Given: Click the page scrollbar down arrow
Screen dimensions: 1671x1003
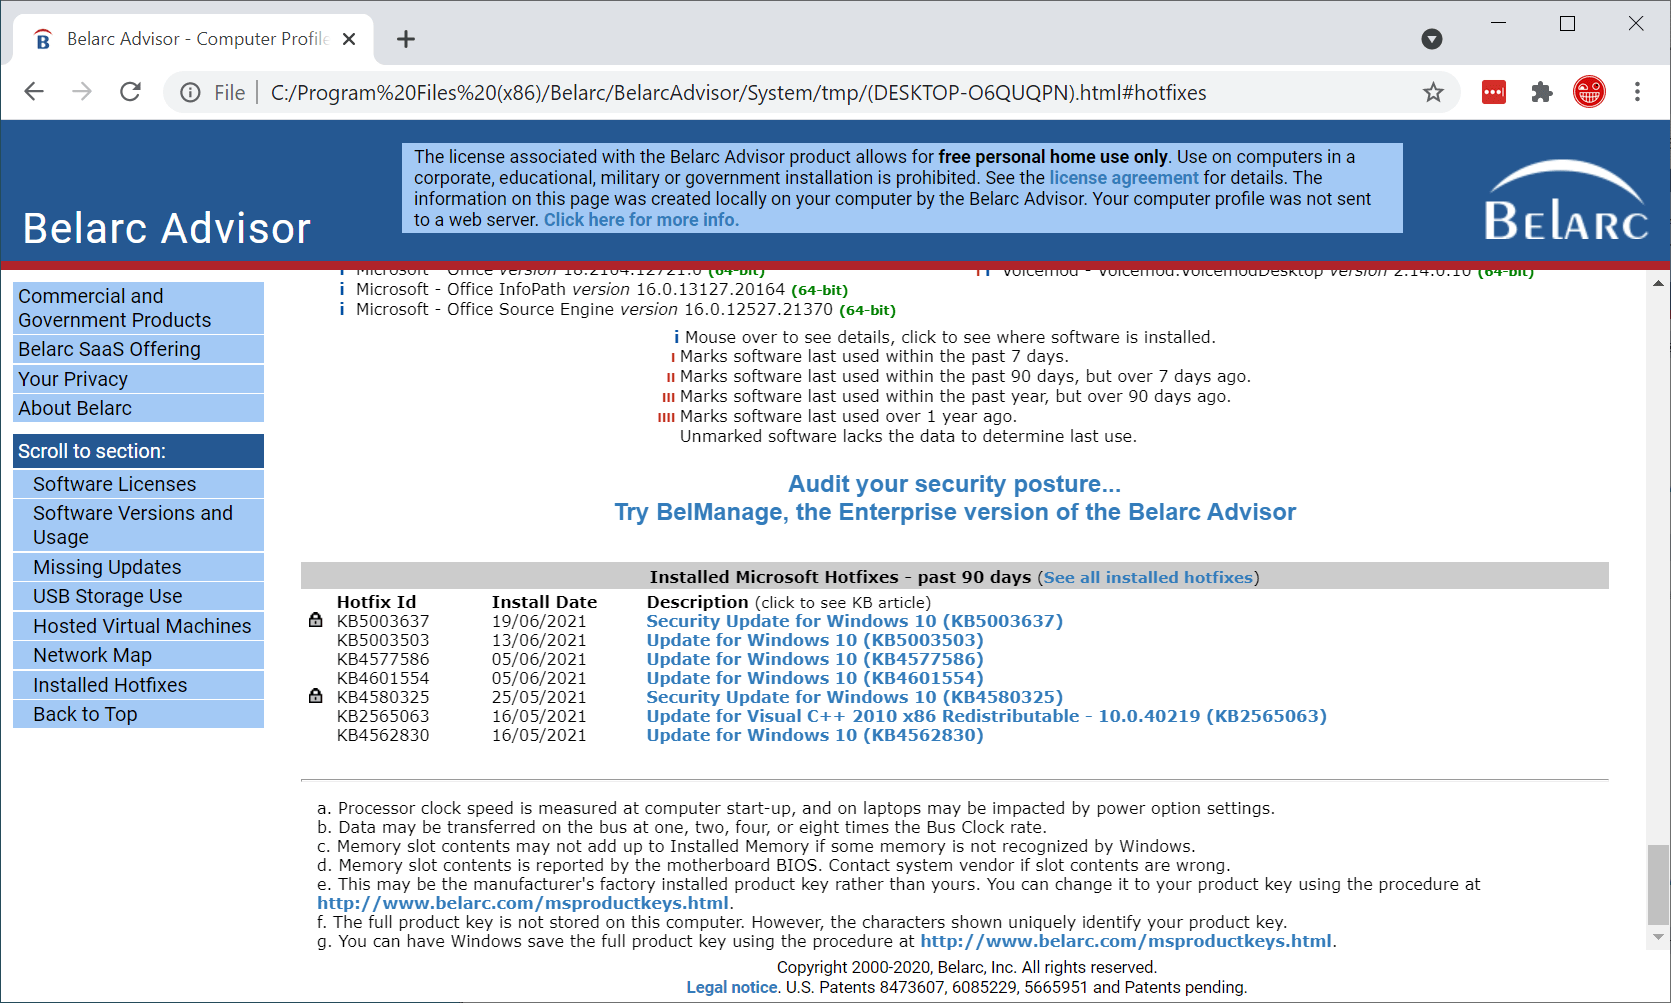Looking at the screenshot, I should coord(1658,937).
